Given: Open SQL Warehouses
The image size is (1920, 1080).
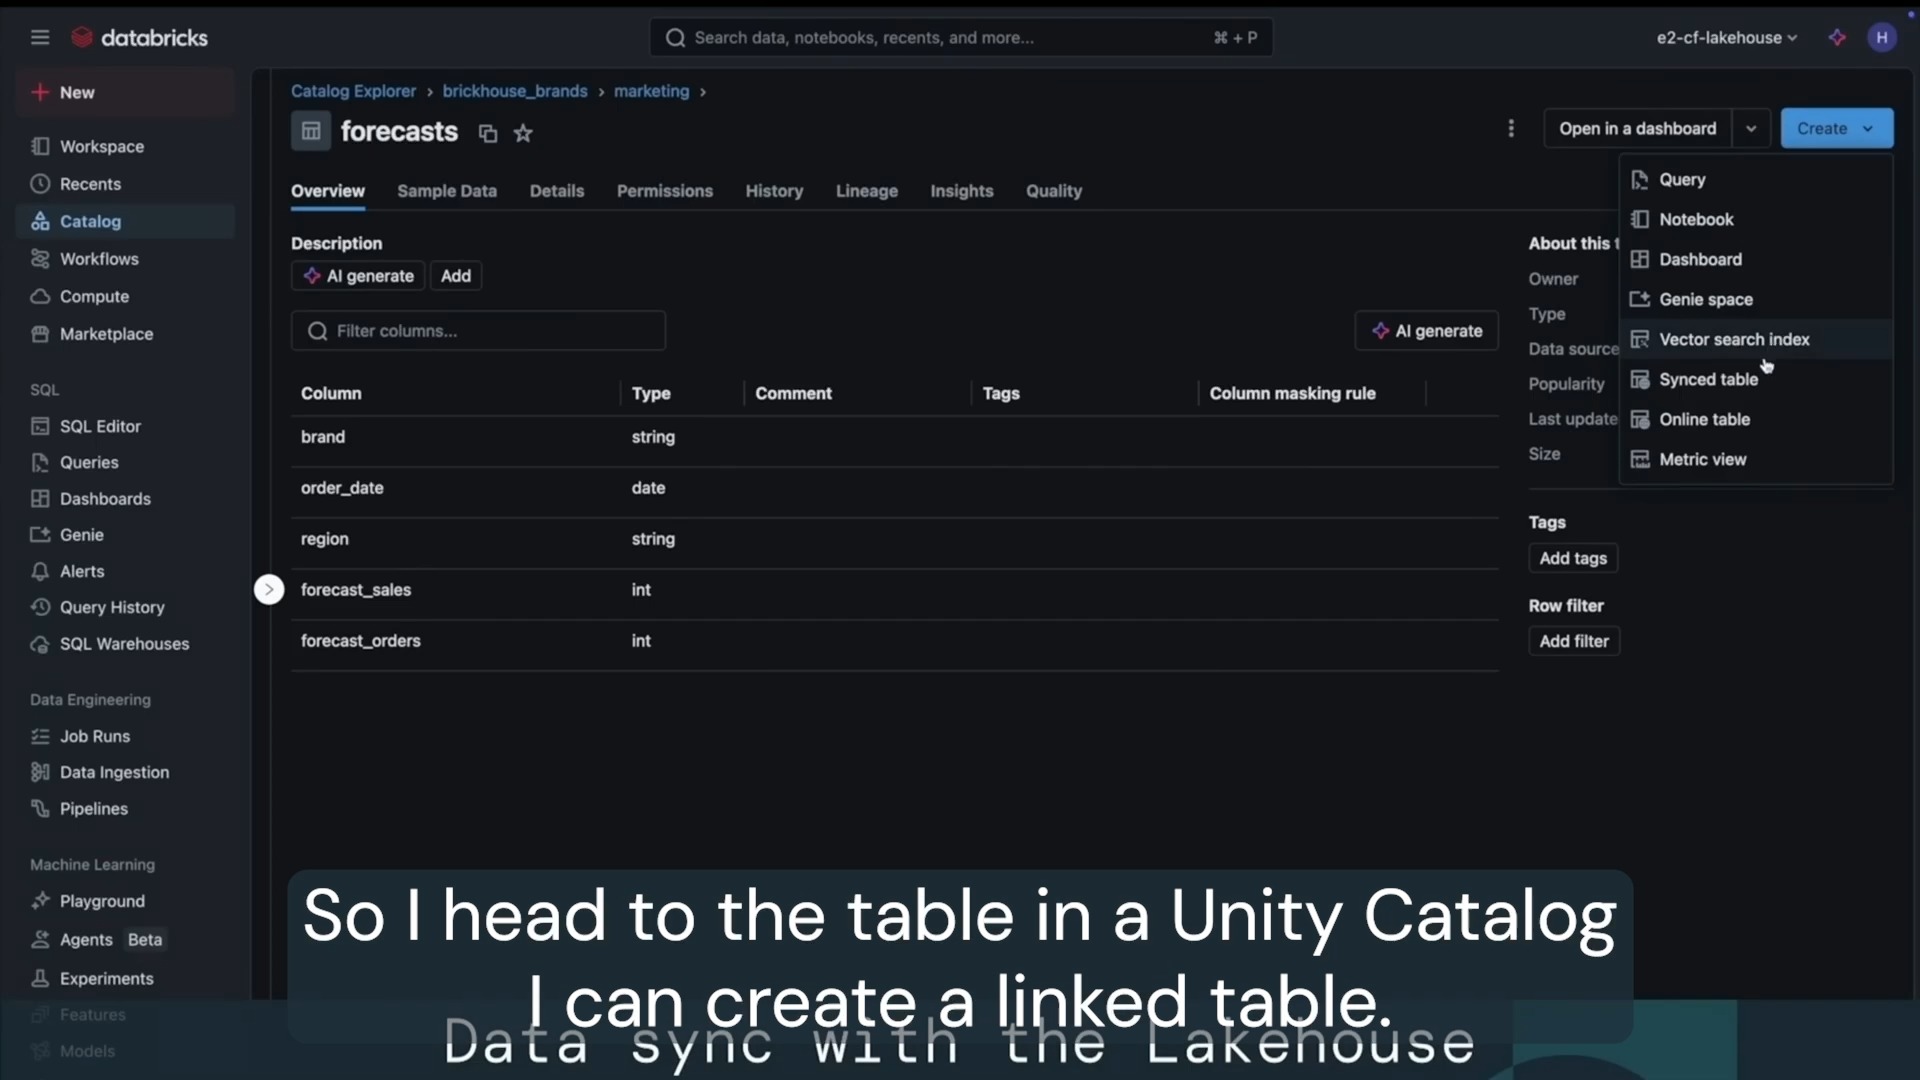Looking at the screenshot, I should pyautogui.click(x=125, y=644).
